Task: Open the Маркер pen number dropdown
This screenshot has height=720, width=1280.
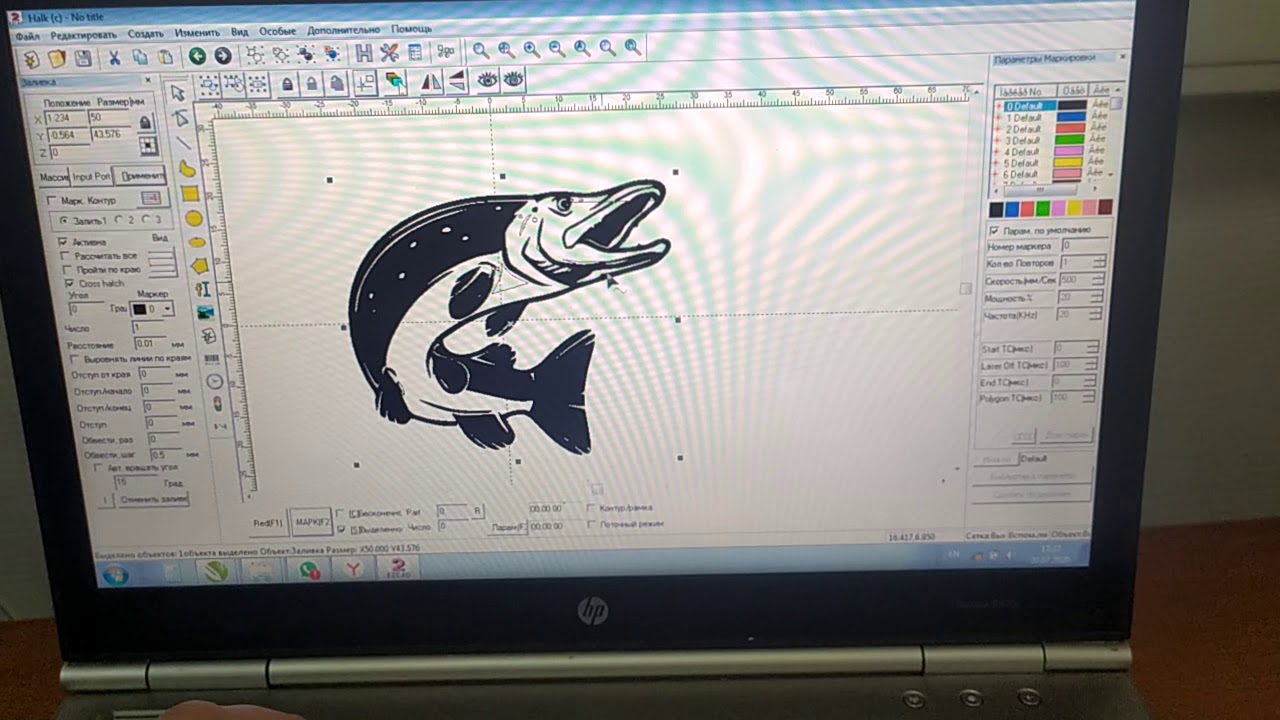Action: [167, 310]
